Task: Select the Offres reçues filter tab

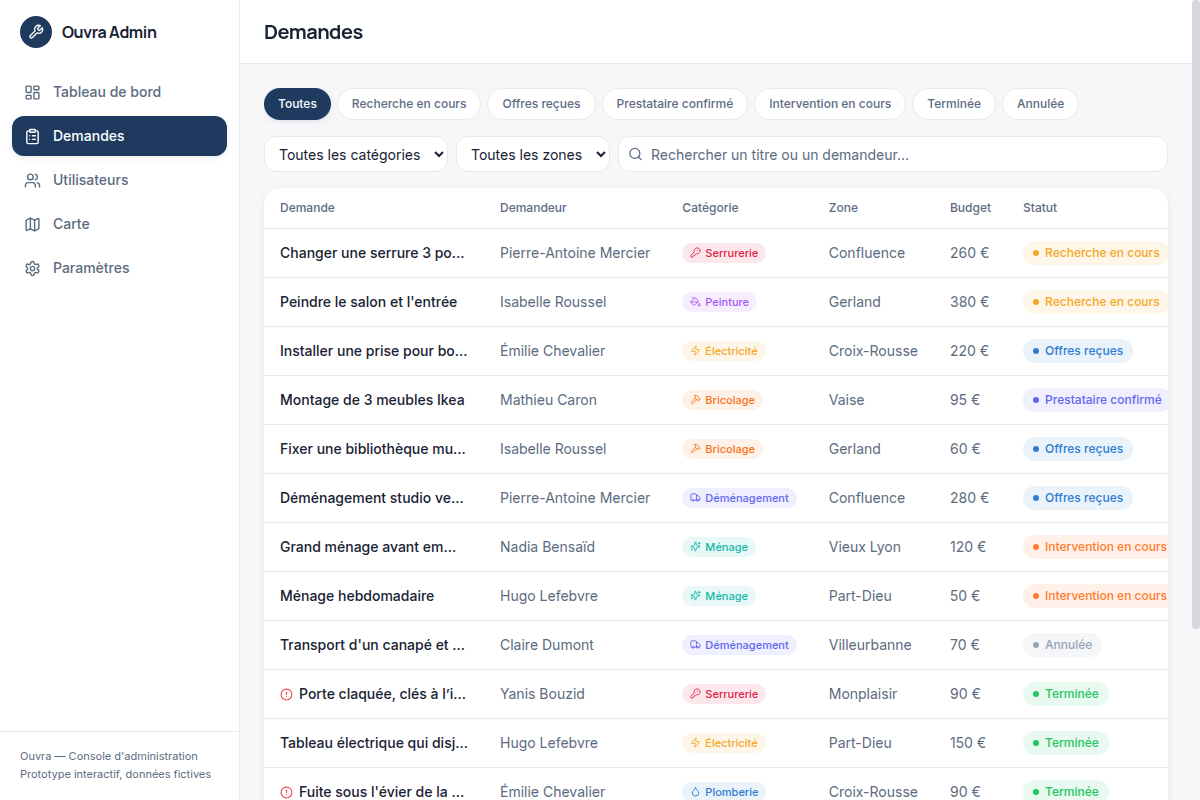Action: [x=541, y=104]
